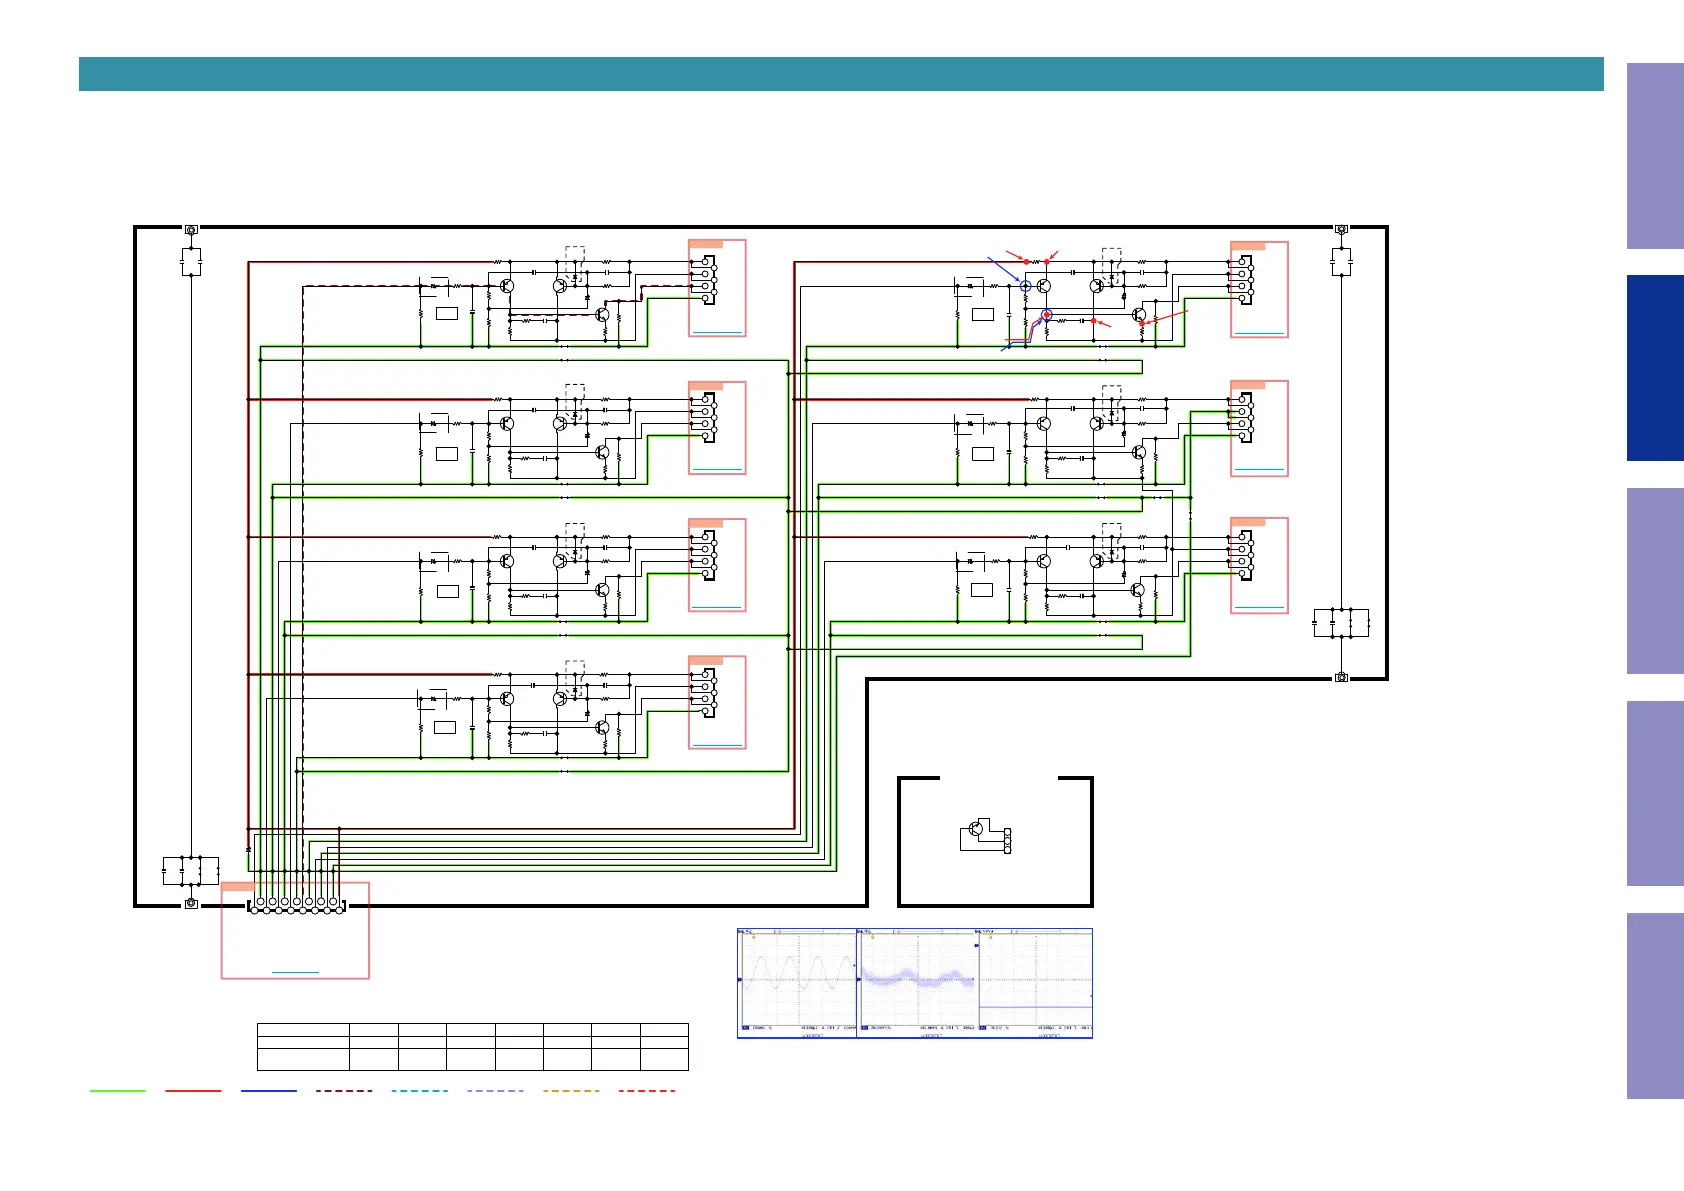Open the oscilloscope thumbnail with the flat line

(1034, 983)
